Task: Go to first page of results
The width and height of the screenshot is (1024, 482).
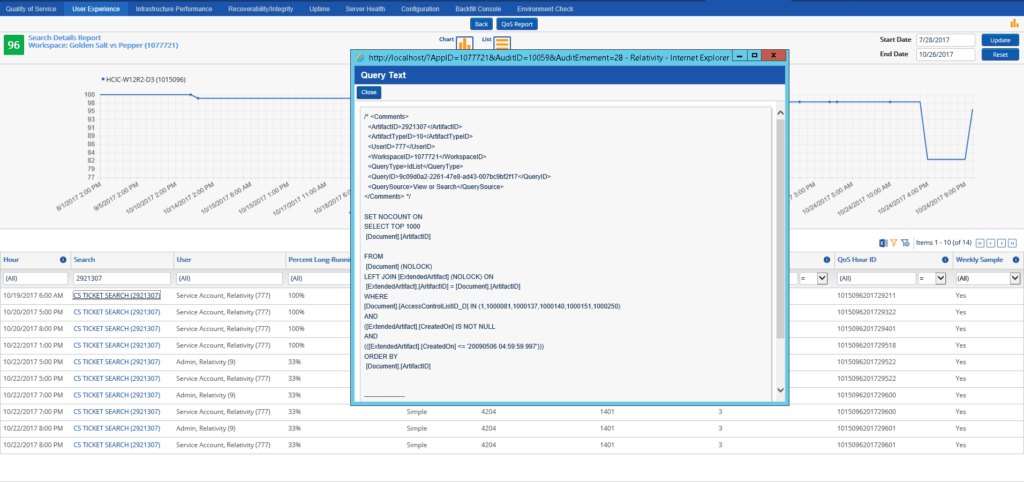Action: coord(980,243)
